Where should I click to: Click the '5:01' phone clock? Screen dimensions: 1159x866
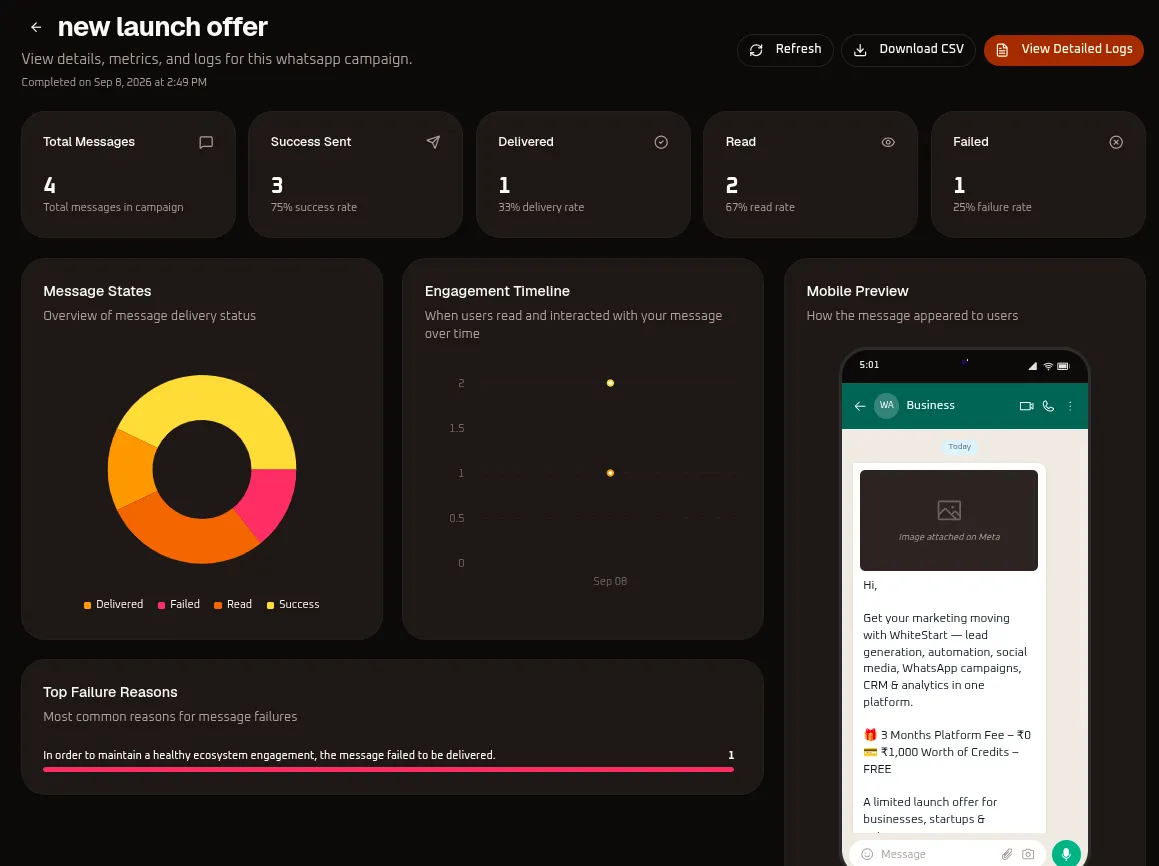(x=869, y=365)
